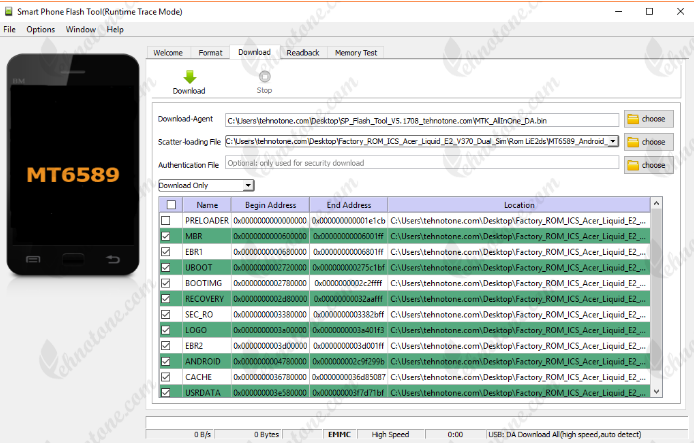The image size is (694, 443).
Task: Uncheck the RECOVERY partition checkbox
Action: click(x=167, y=298)
